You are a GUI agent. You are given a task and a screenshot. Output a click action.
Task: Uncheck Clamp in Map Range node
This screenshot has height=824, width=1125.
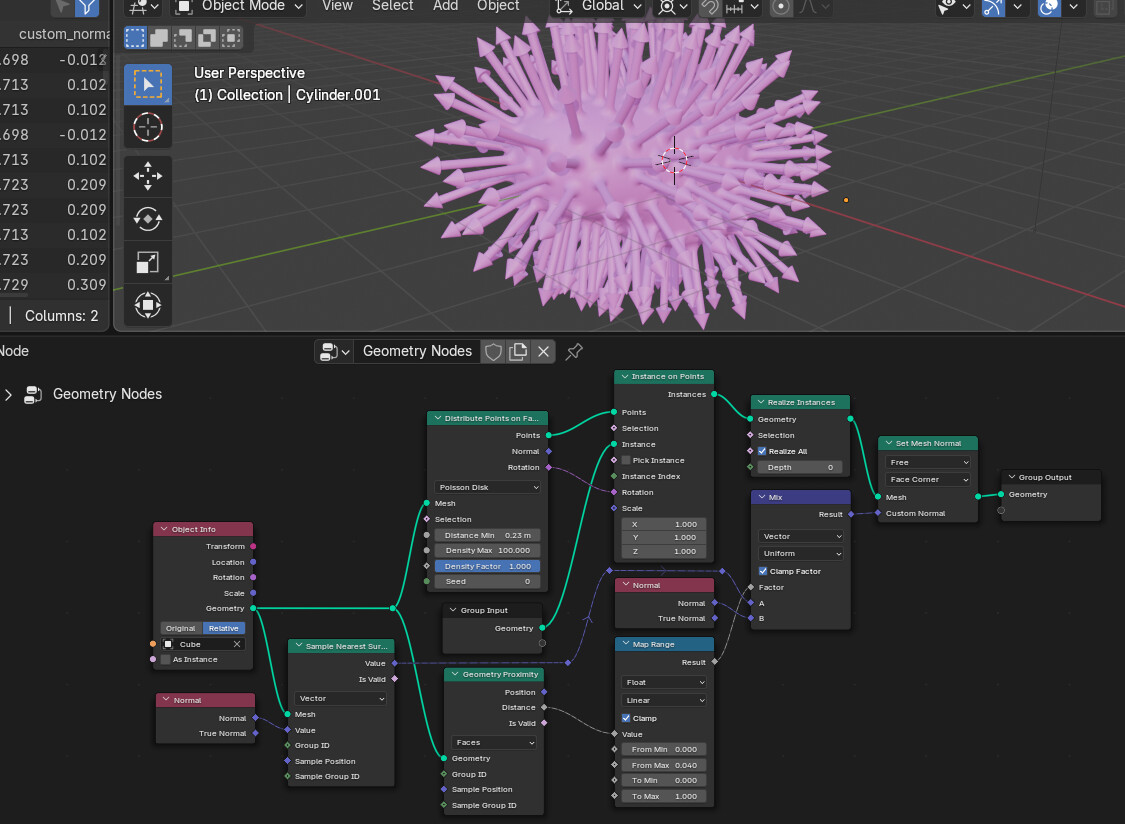click(626, 718)
